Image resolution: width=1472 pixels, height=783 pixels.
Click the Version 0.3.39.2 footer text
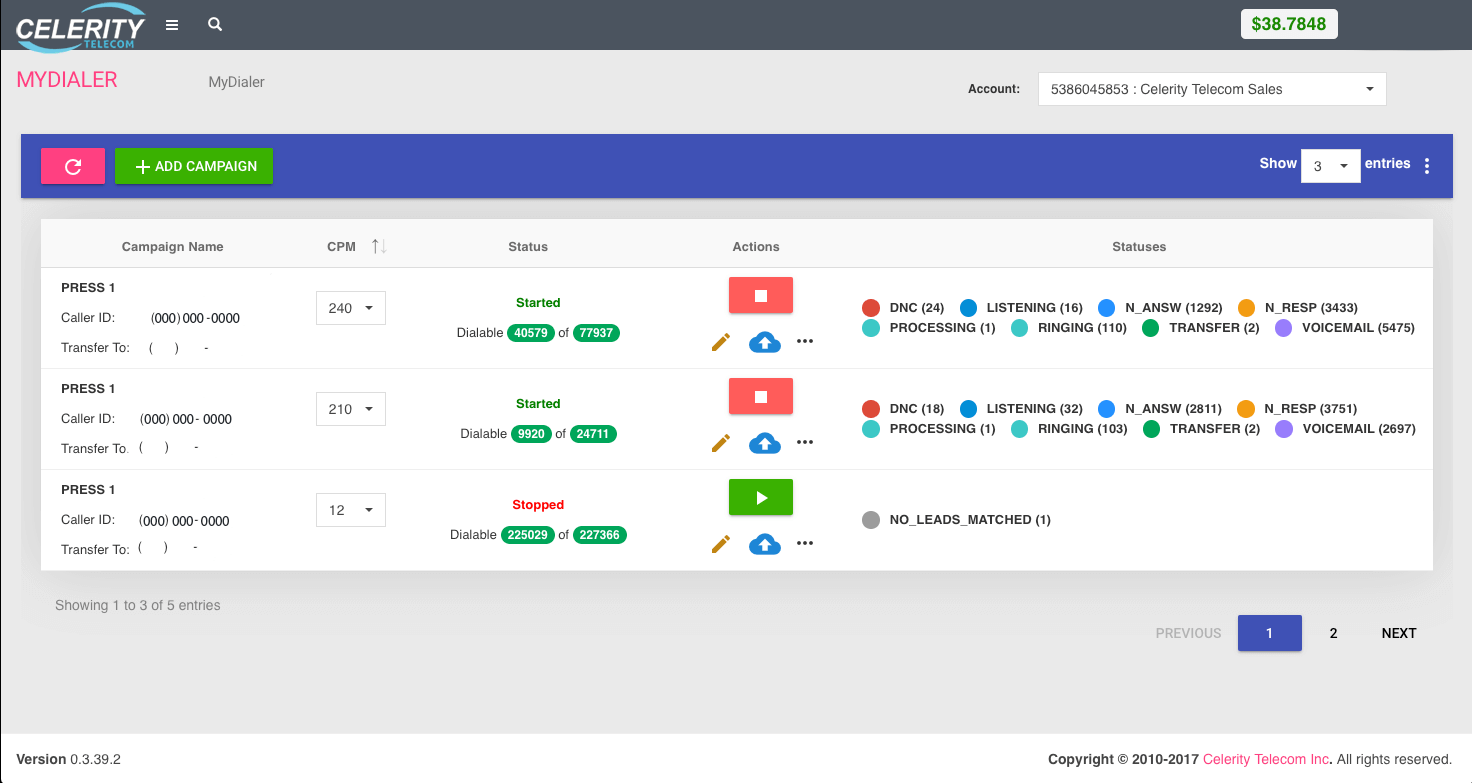coord(68,759)
